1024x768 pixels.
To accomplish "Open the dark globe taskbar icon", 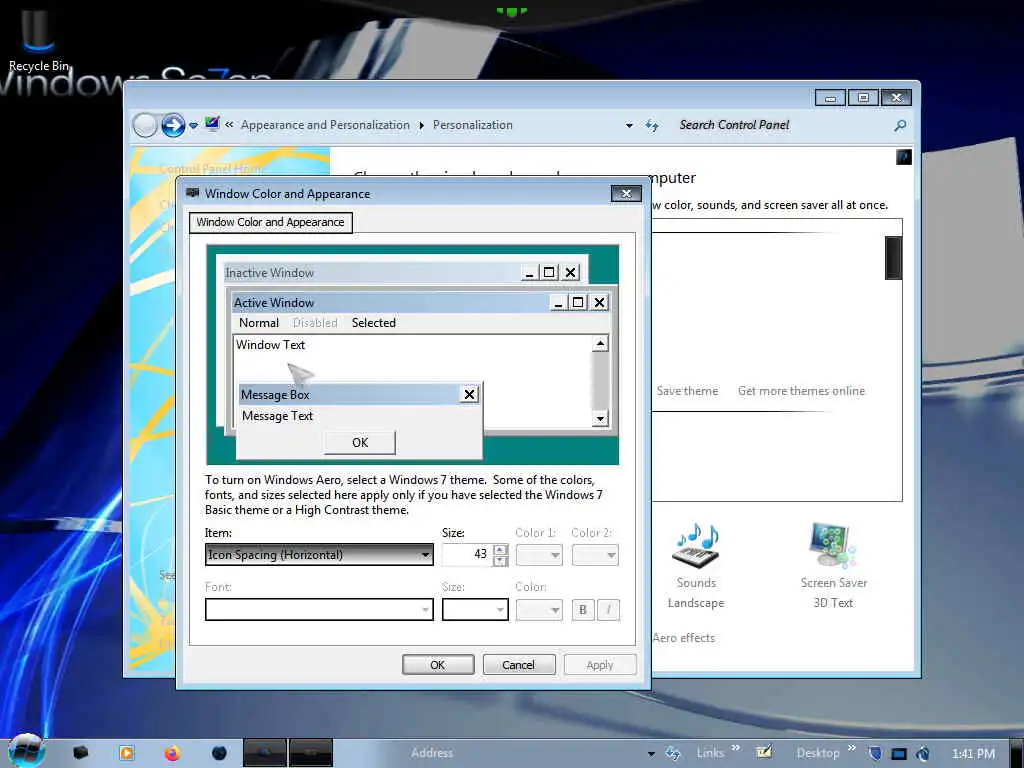I will (219, 753).
